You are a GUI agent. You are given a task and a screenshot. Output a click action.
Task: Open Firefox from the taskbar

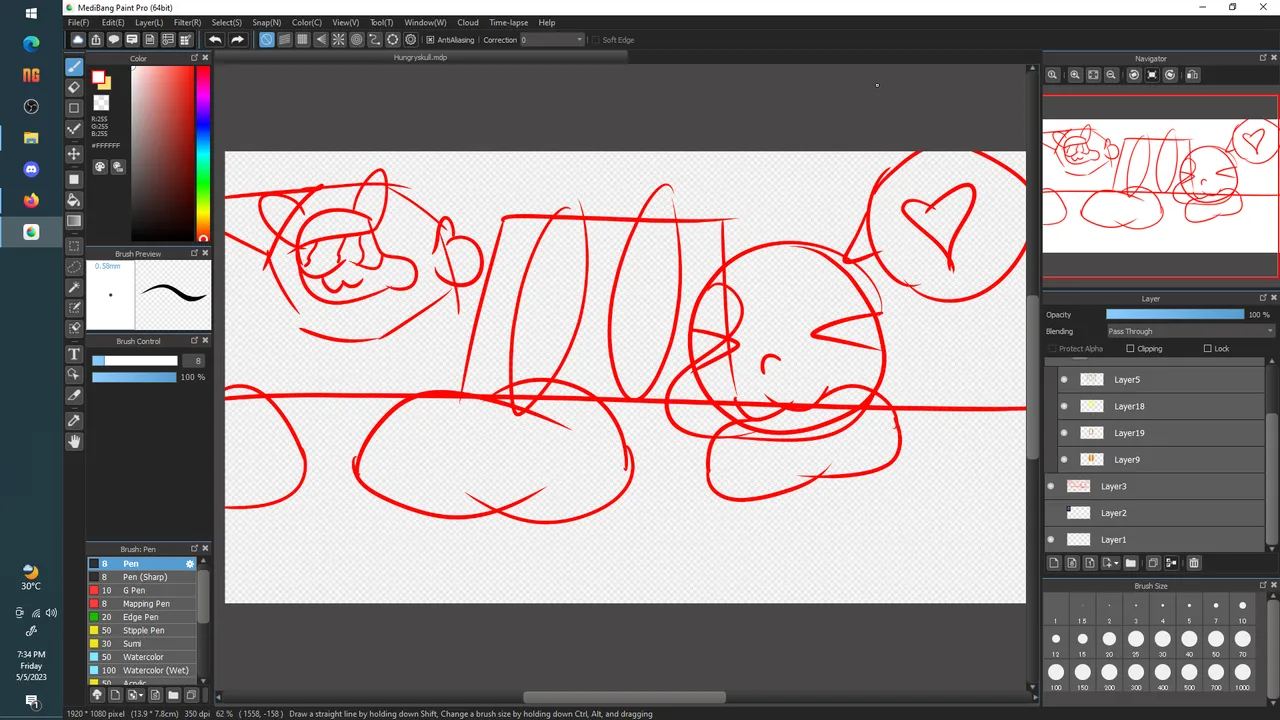pyautogui.click(x=31, y=200)
